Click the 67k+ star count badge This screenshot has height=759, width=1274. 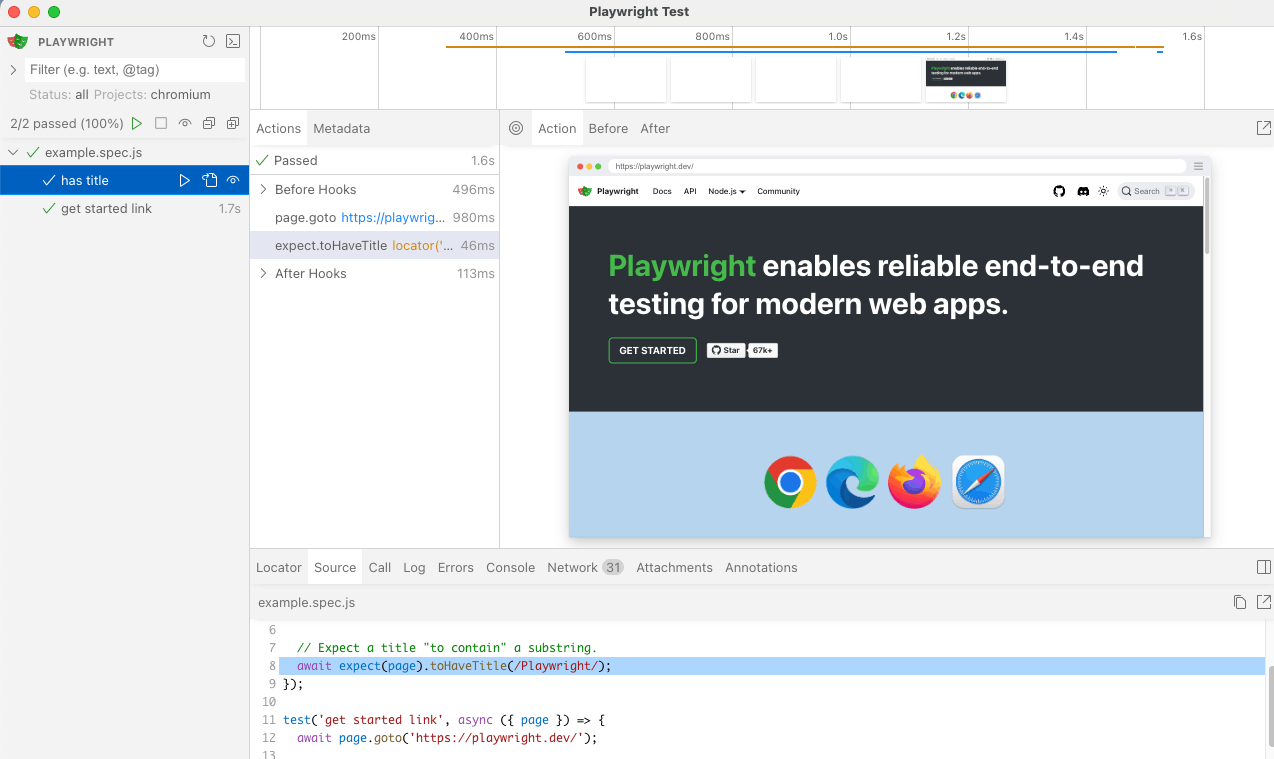click(764, 351)
